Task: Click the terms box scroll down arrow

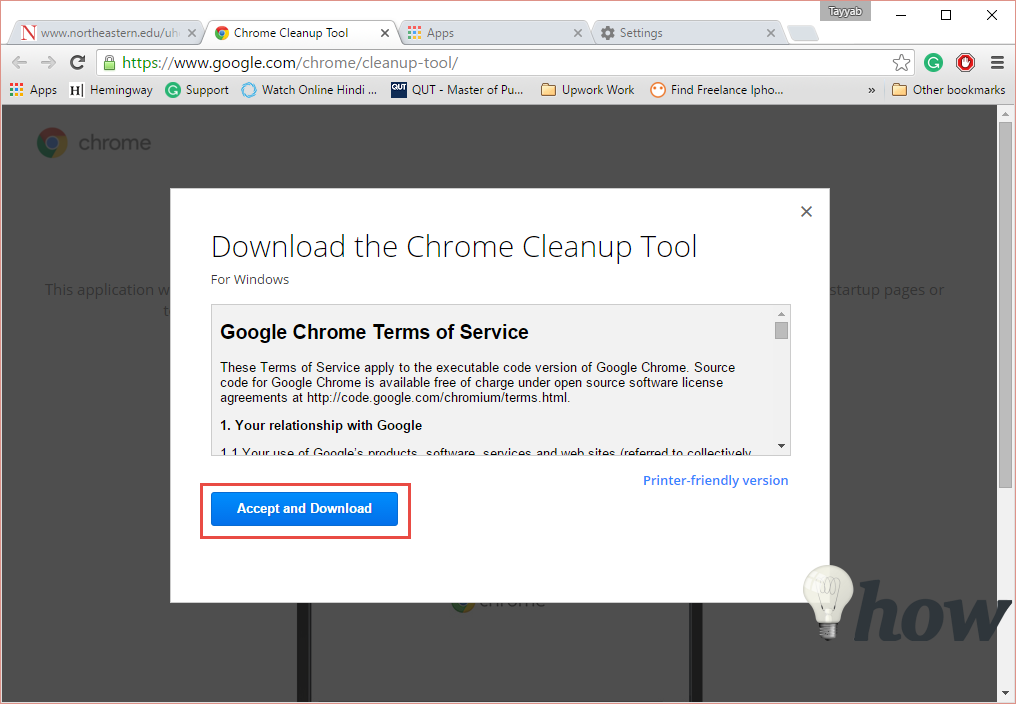Action: [781, 446]
